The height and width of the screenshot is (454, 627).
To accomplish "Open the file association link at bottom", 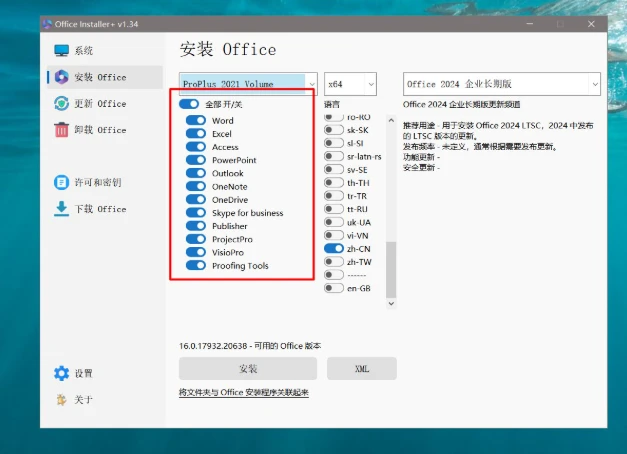I will (244, 393).
